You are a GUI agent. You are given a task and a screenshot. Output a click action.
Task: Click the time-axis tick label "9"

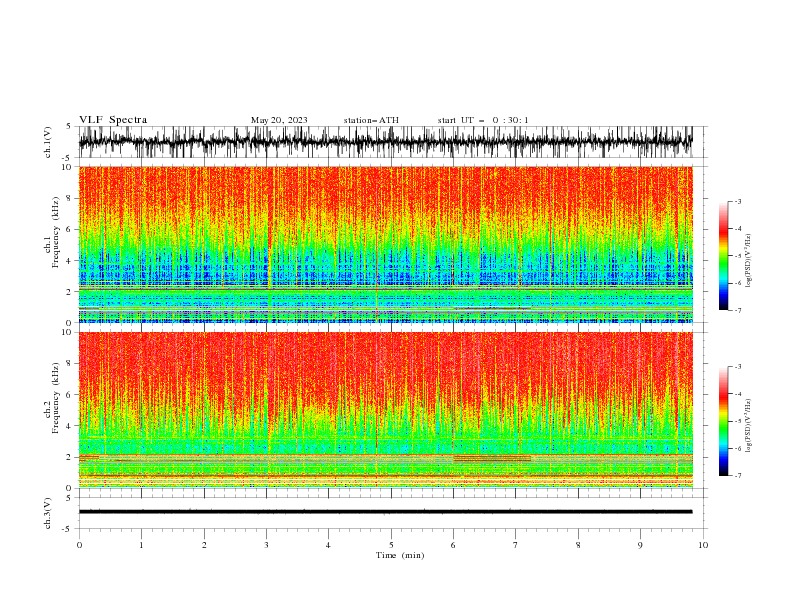(640, 545)
